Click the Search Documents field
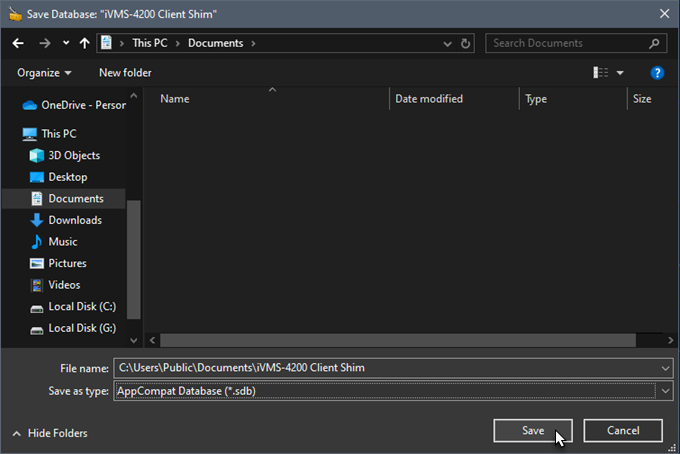The image size is (680, 454). 568,43
